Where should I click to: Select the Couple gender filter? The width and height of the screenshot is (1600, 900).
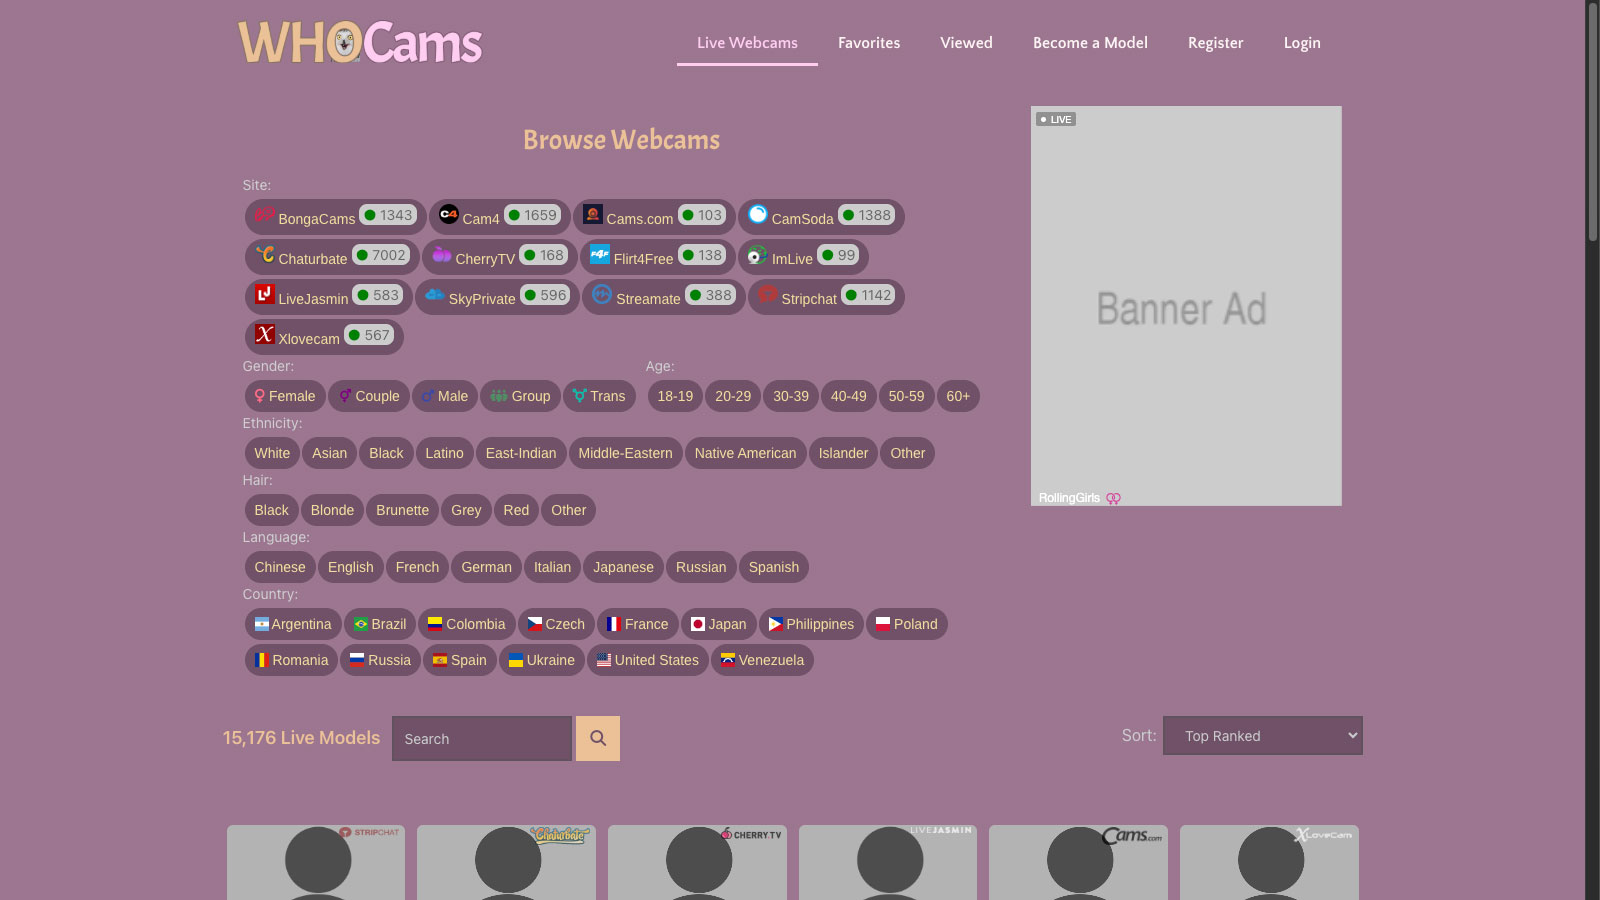(x=369, y=396)
